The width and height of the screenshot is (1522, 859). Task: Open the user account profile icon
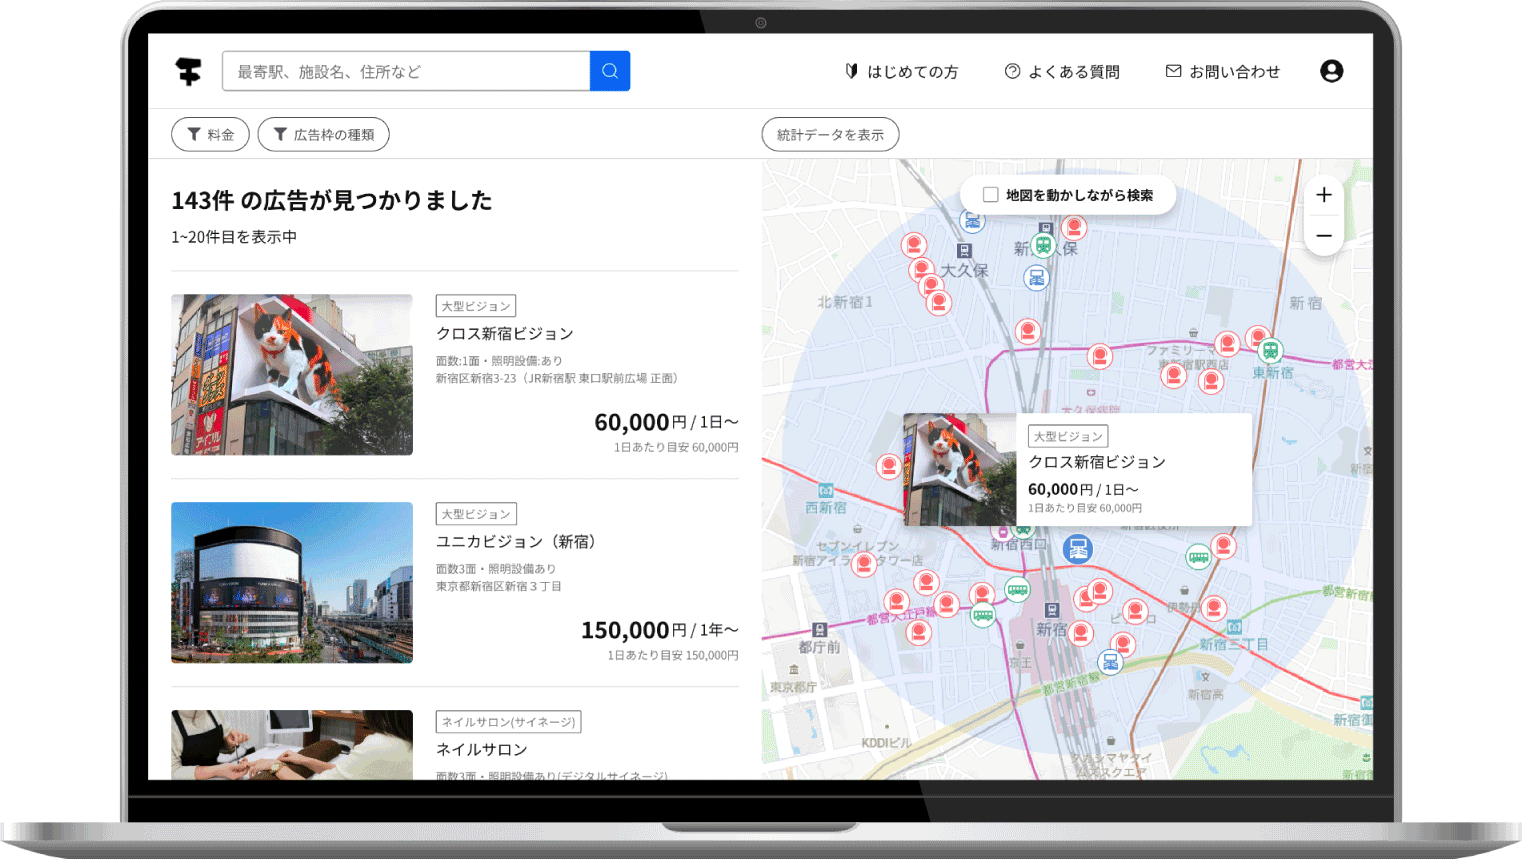click(1331, 71)
